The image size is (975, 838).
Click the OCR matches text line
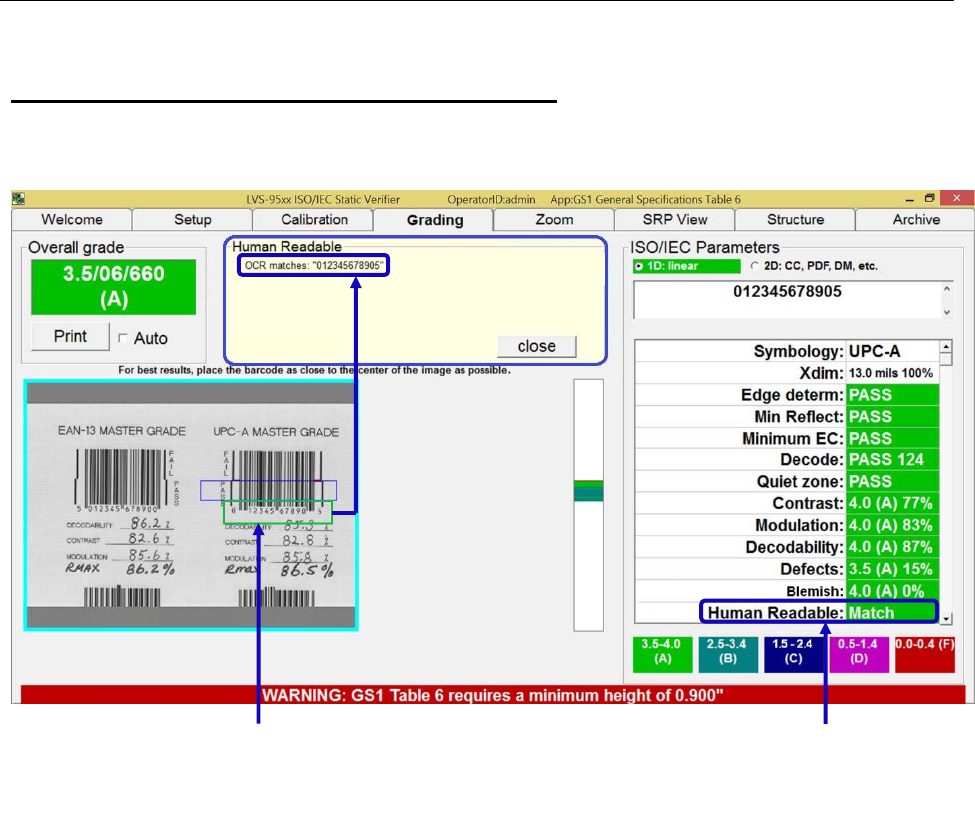[313, 265]
